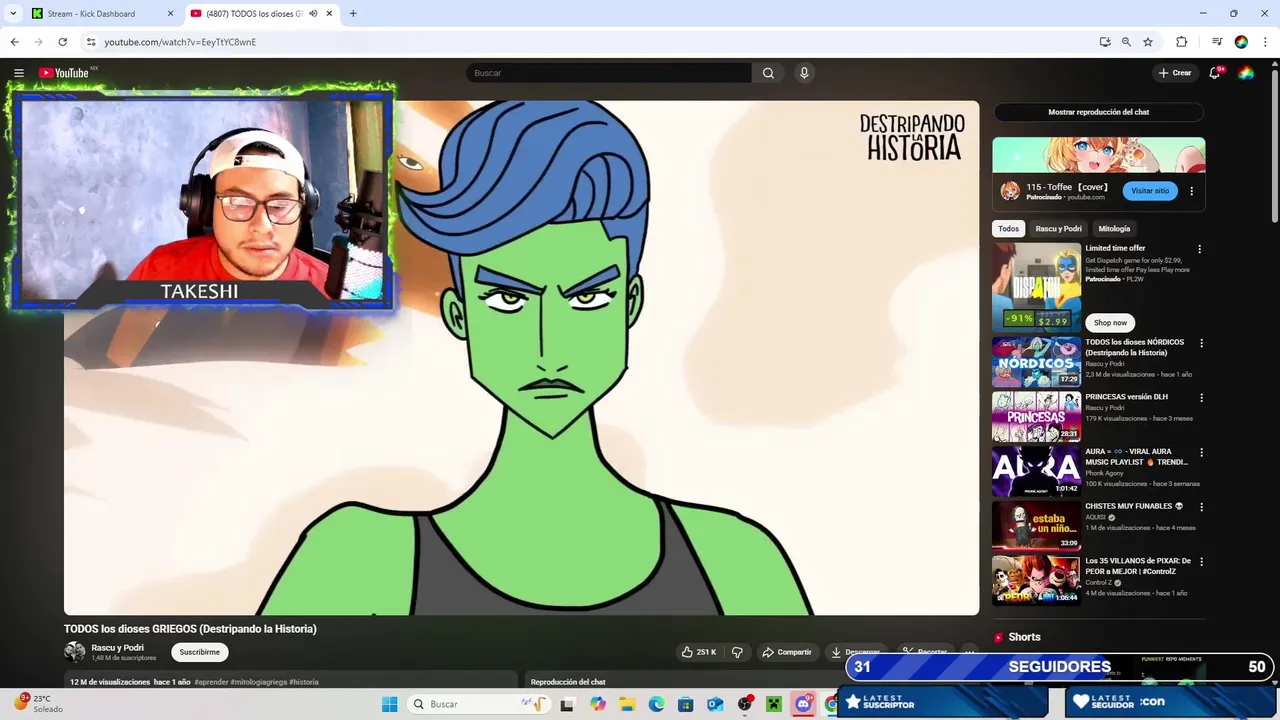The image size is (1280, 720).
Task: Open the YouTube hamburger guide menu
Action: (x=18, y=73)
